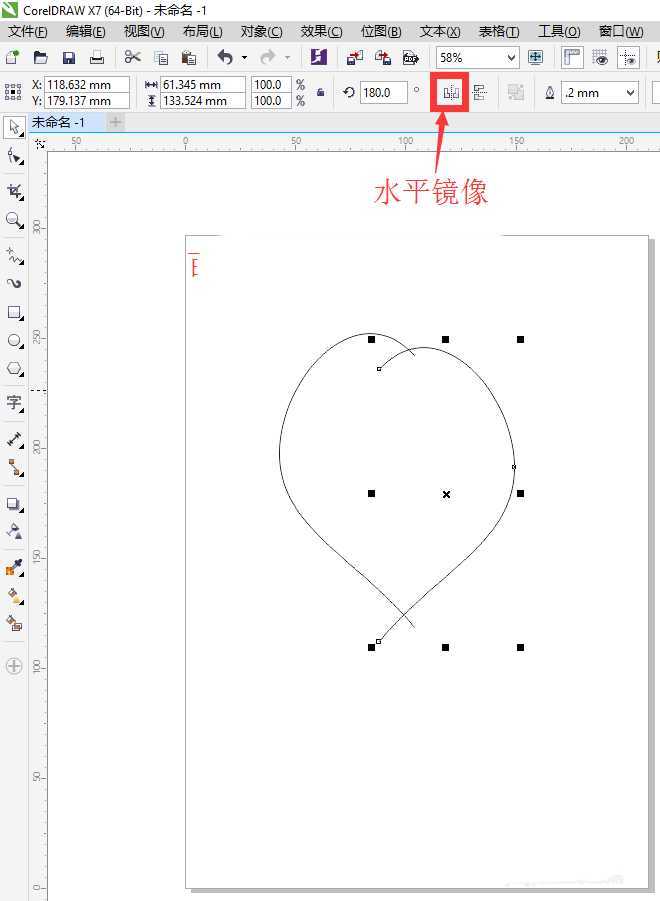Toggle the lock ratio padlock

point(320,93)
